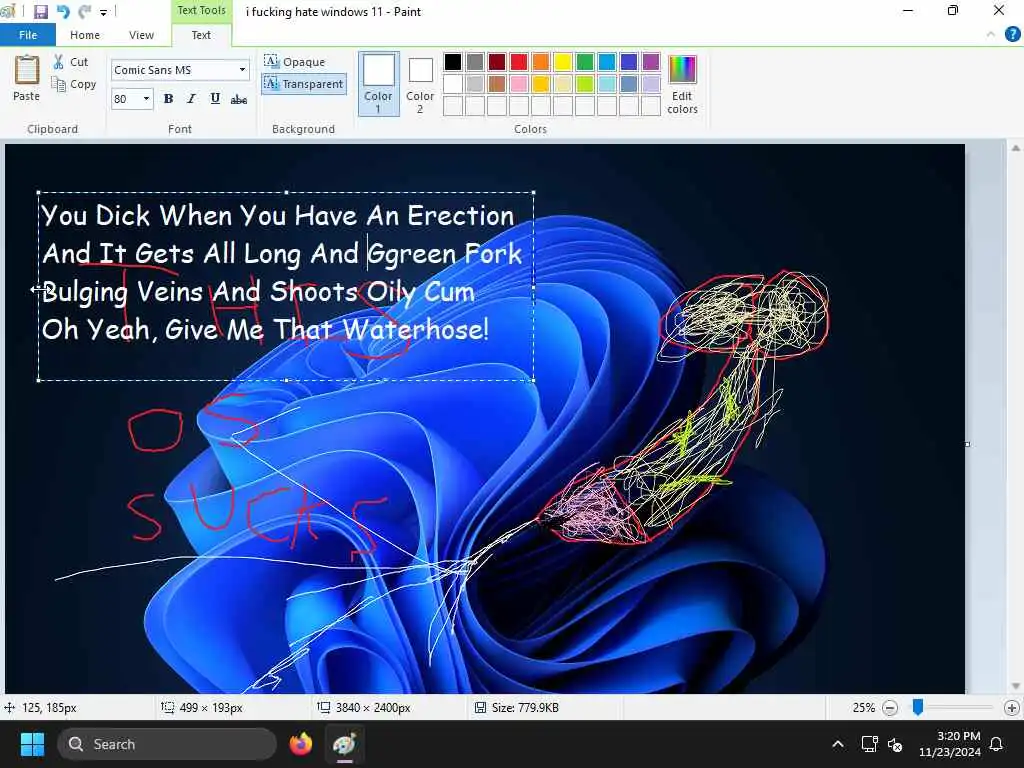Set text background to Opaque

[x=295, y=62]
